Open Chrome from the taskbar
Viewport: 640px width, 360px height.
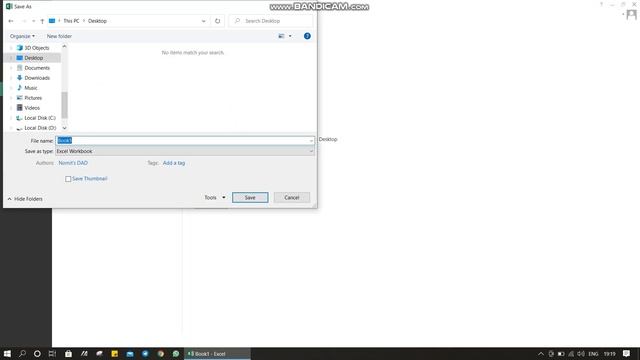point(161,353)
